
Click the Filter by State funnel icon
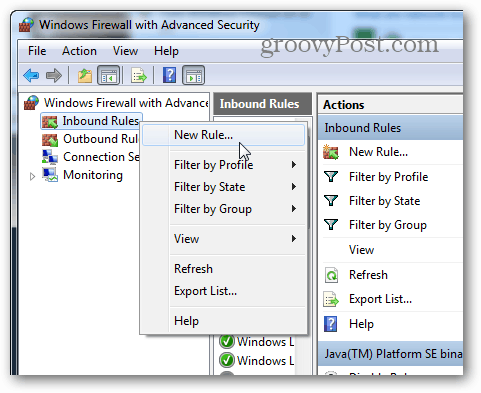[331, 200]
